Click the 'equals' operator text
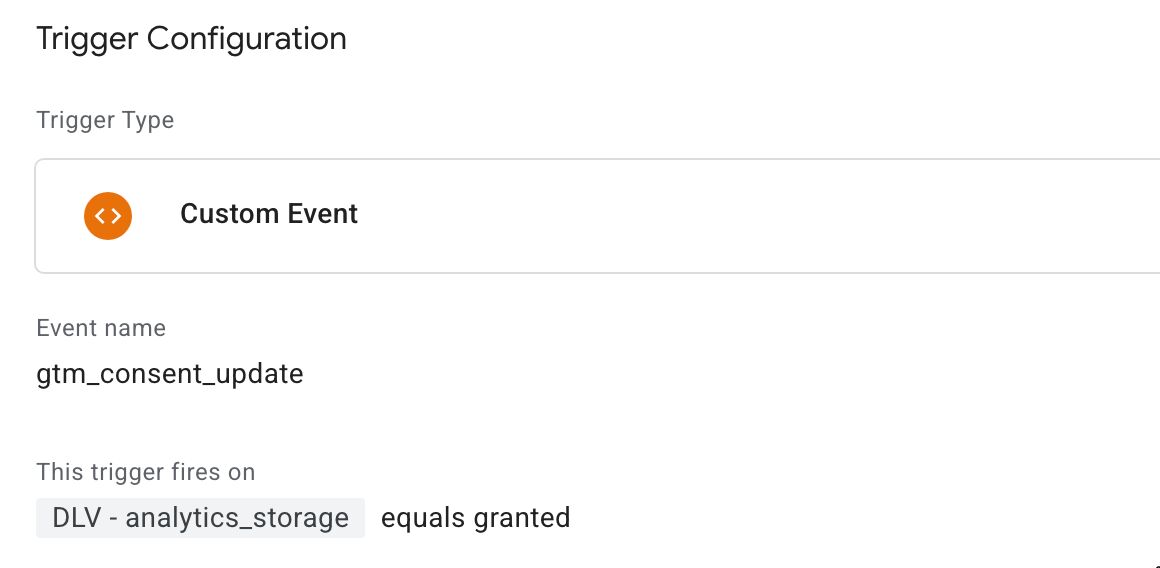Image resolution: width=1160 pixels, height=568 pixels. point(423,518)
